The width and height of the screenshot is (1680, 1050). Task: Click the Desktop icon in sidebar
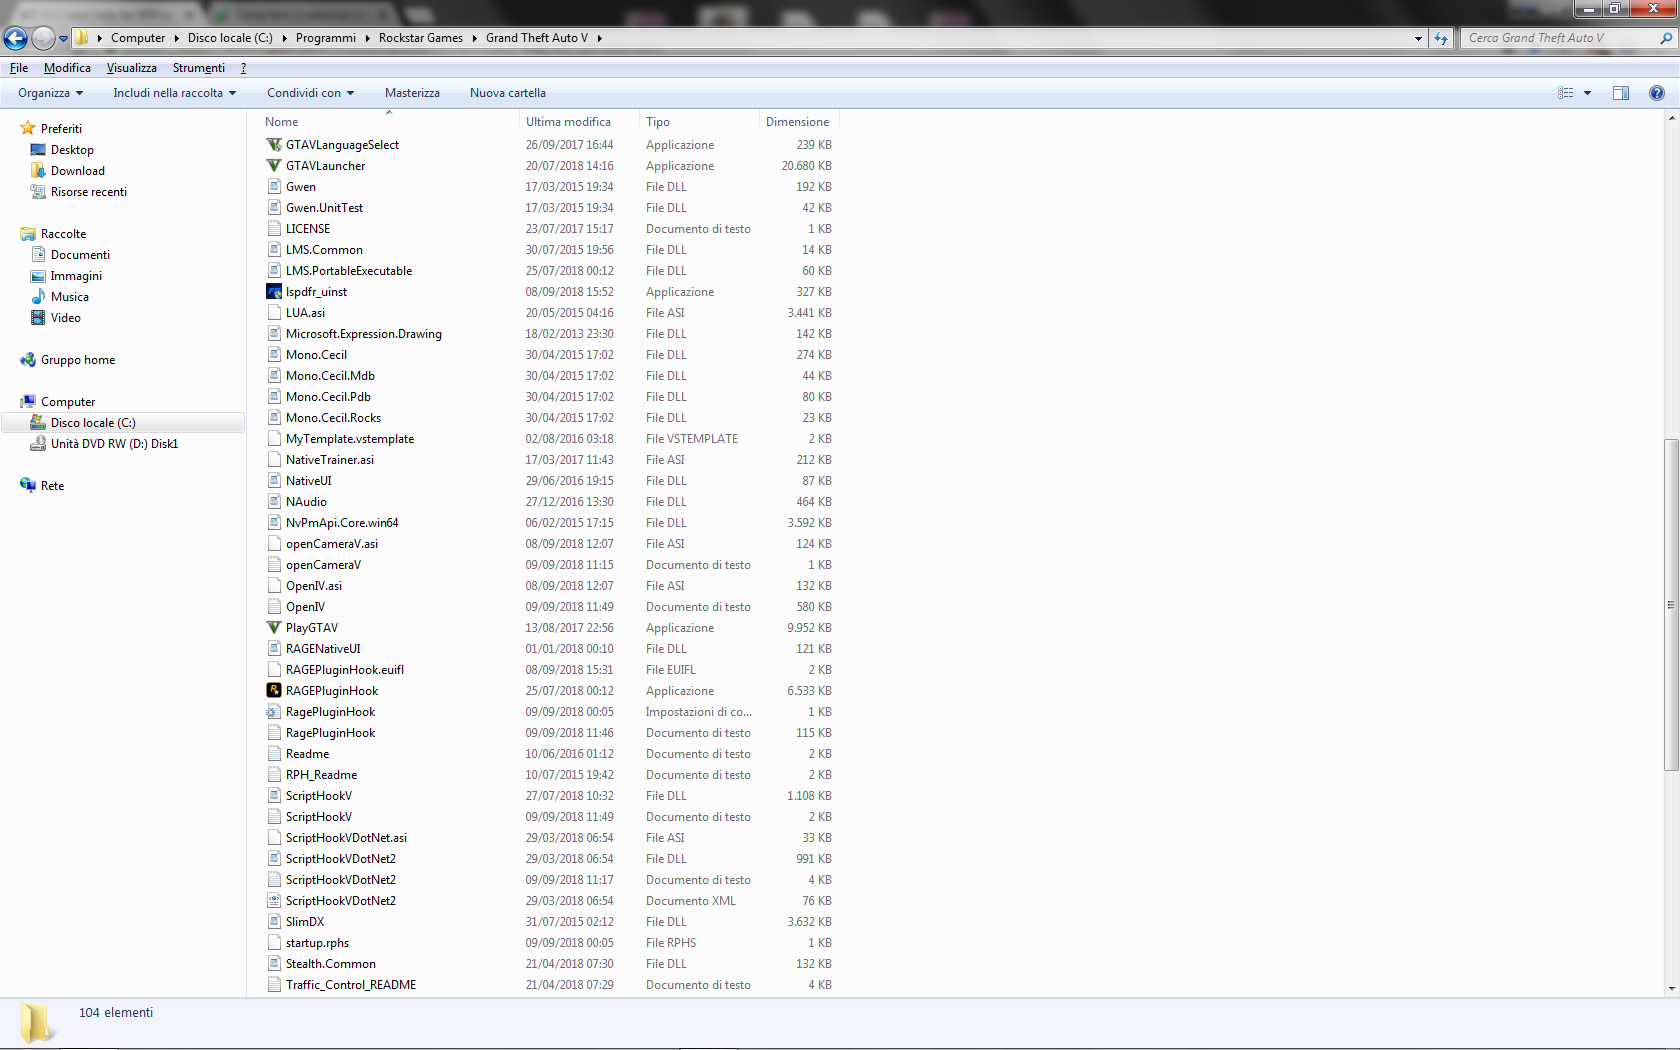tap(38, 150)
